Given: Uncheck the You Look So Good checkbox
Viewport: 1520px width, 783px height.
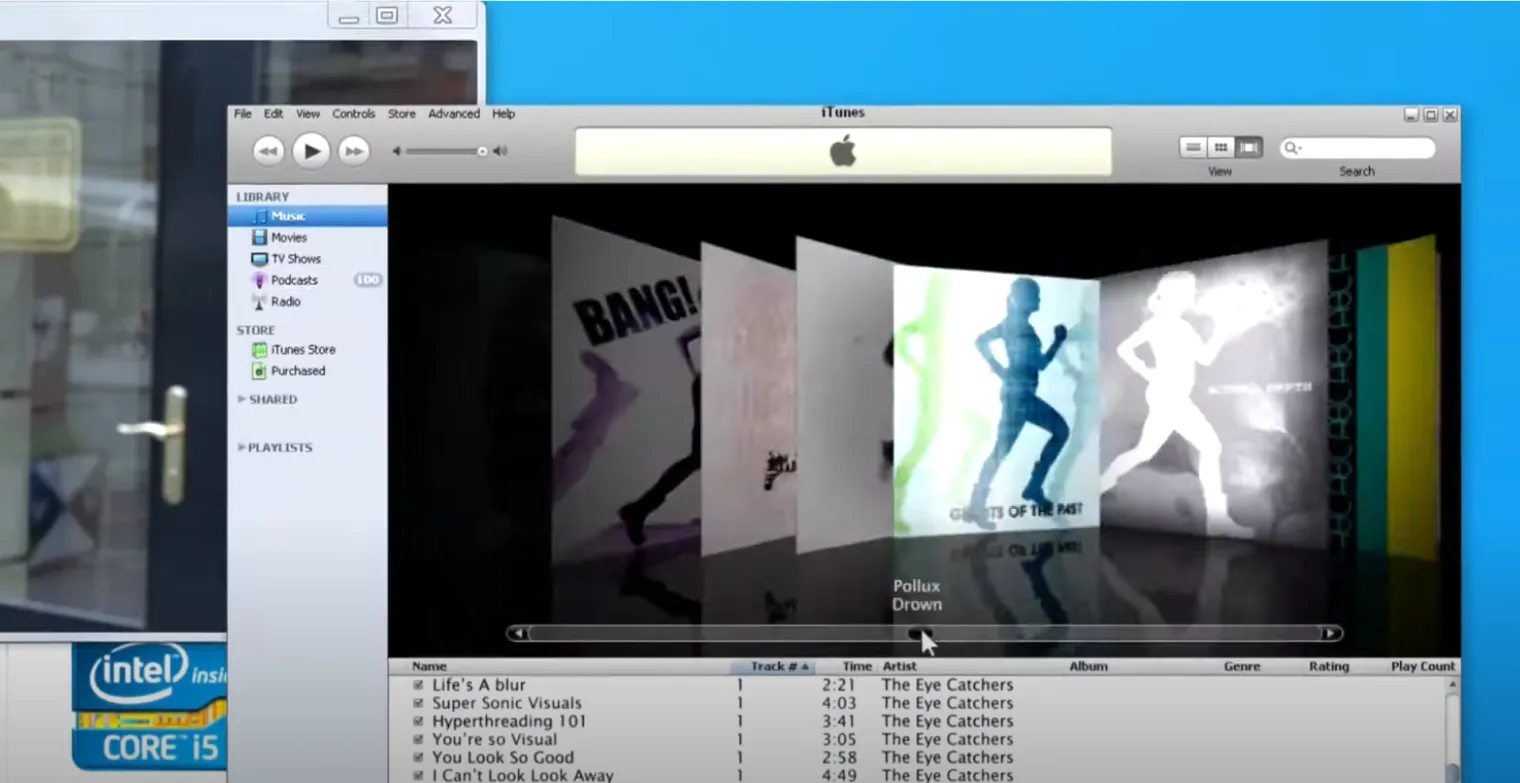Looking at the screenshot, I should coord(418,757).
